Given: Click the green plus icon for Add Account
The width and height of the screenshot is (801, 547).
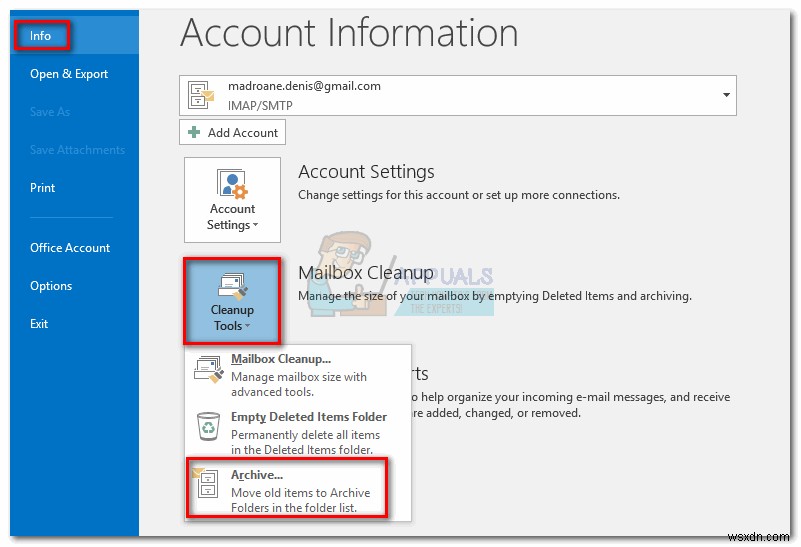Looking at the screenshot, I should pyautogui.click(x=194, y=133).
